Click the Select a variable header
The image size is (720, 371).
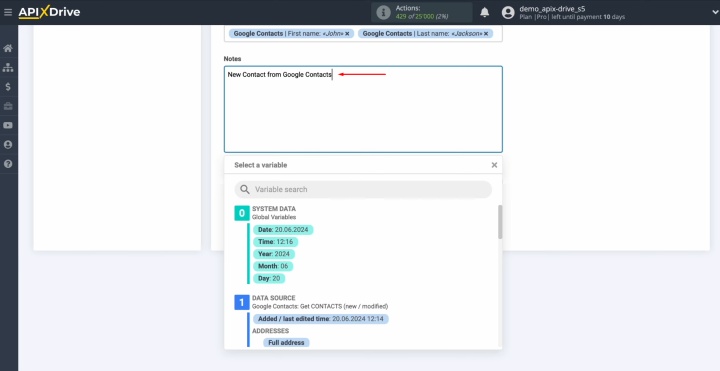tap(261, 165)
